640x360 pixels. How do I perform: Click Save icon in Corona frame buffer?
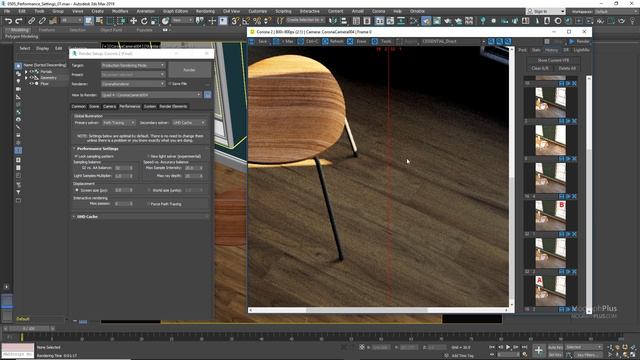(252, 41)
